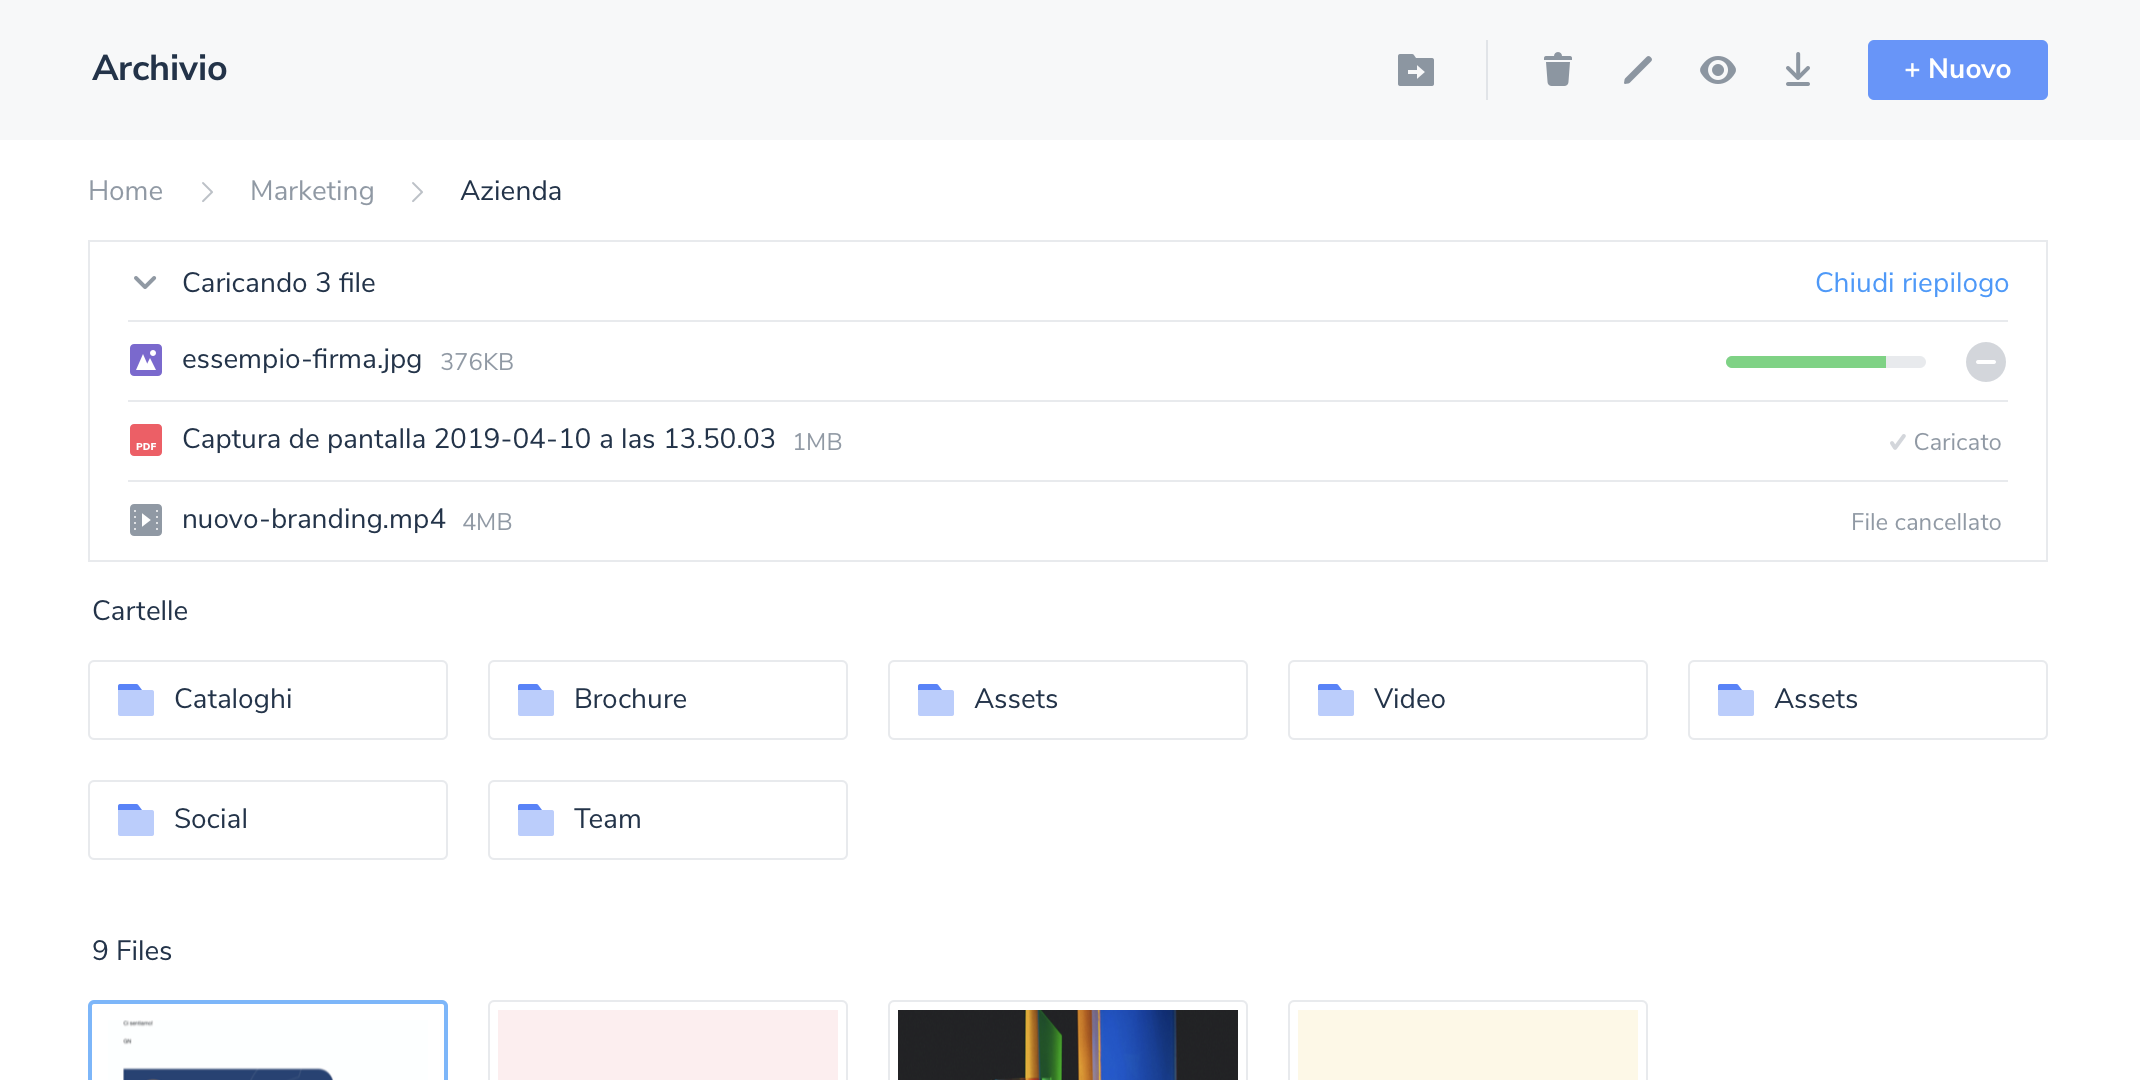Select the first highlighted file thumbnail
Screen dimensions: 2140x1080
pyautogui.click(x=268, y=1042)
